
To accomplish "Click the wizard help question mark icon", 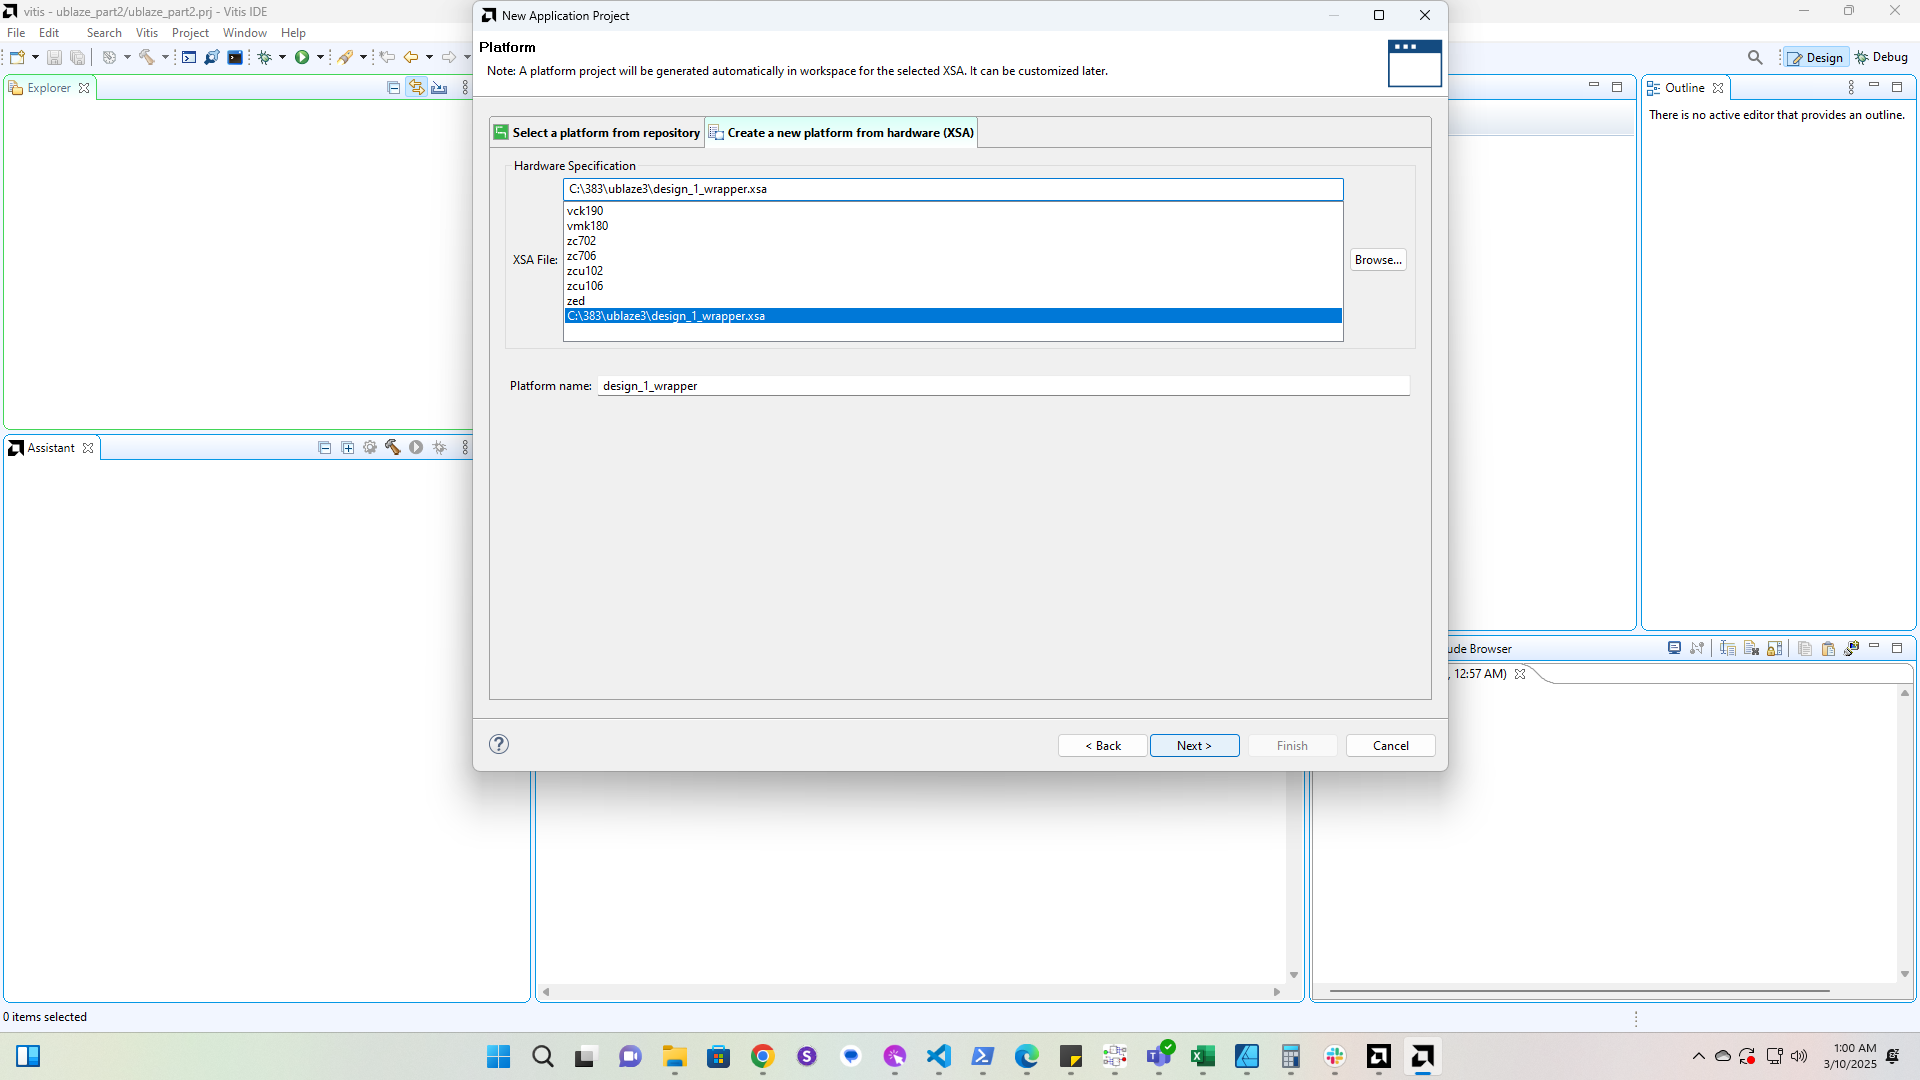I will click(499, 744).
